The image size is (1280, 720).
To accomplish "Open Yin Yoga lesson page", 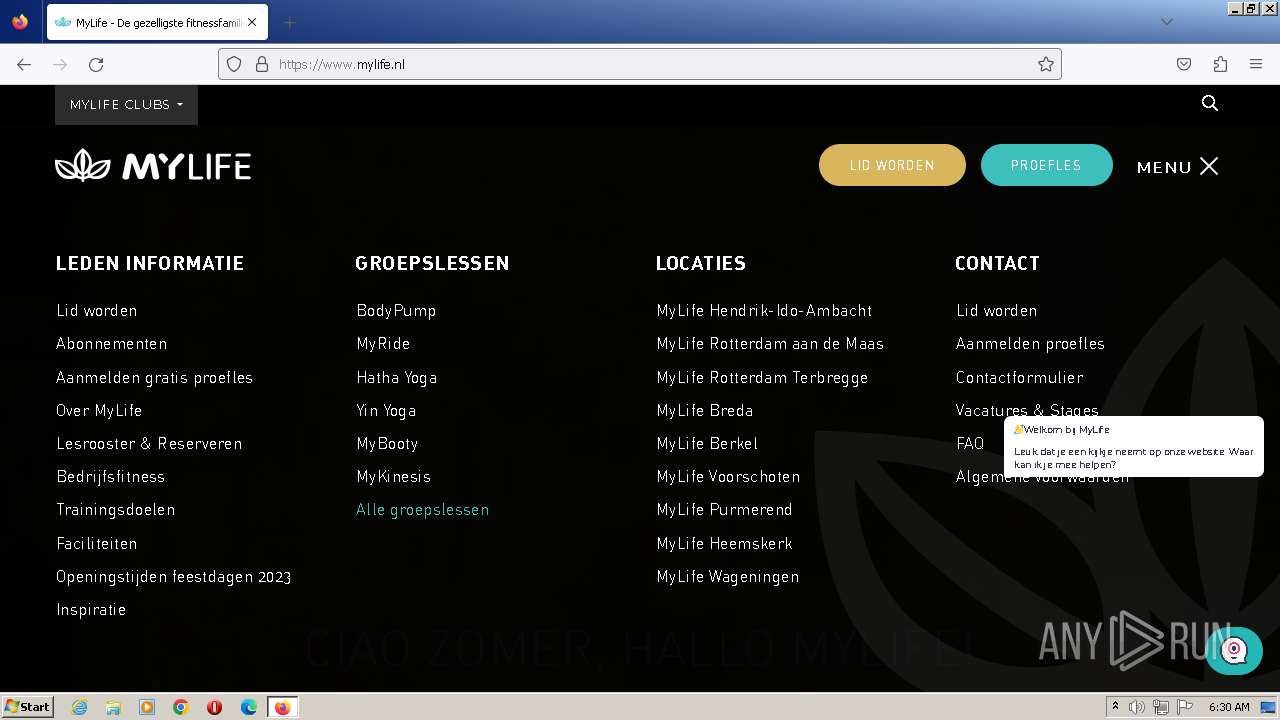I will point(386,411).
